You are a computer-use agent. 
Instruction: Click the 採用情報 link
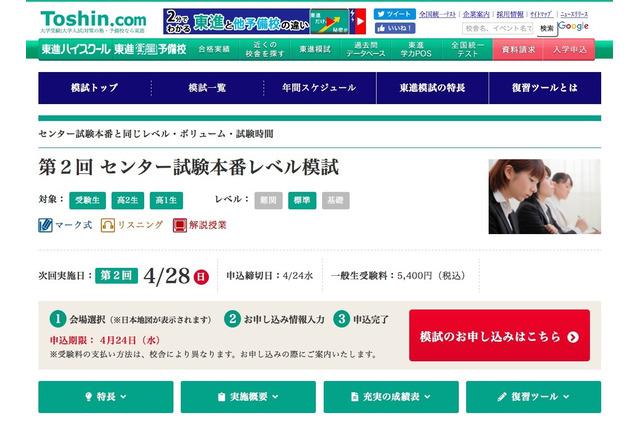[x=510, y=14]
